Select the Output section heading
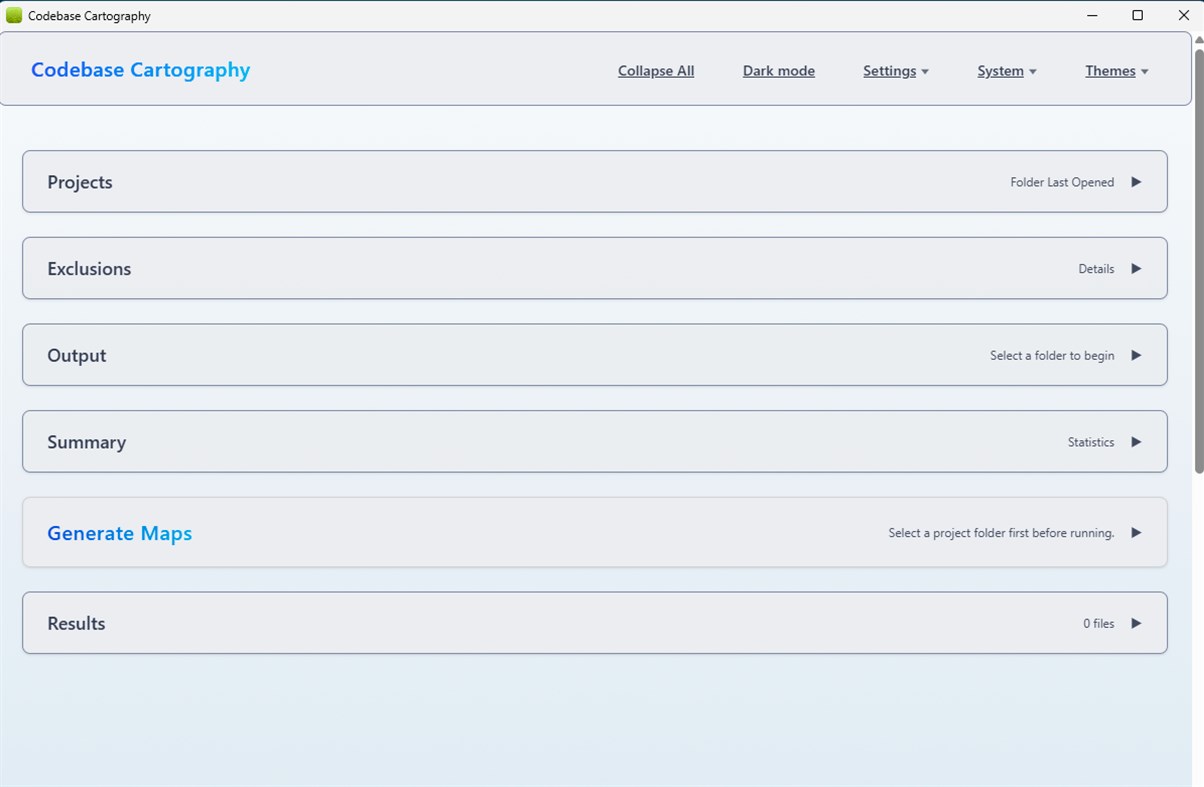Image resolution: width=1204 pixels, height=787 pixels. (77, 355)
